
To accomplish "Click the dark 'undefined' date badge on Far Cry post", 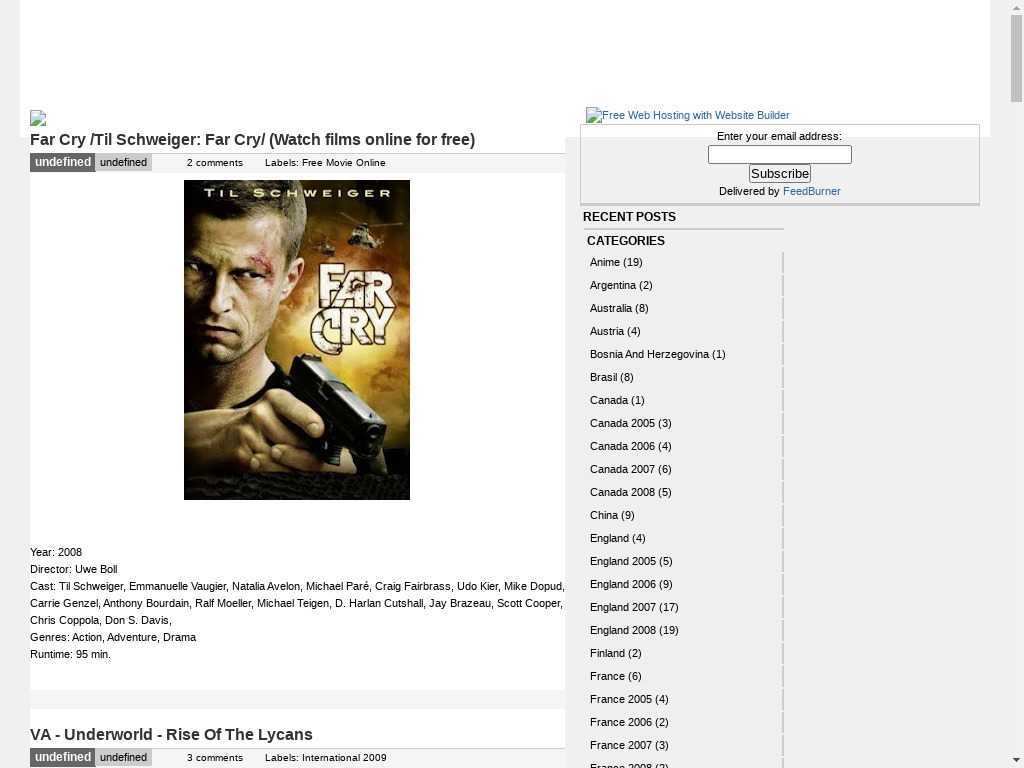I will pos(63,163).
